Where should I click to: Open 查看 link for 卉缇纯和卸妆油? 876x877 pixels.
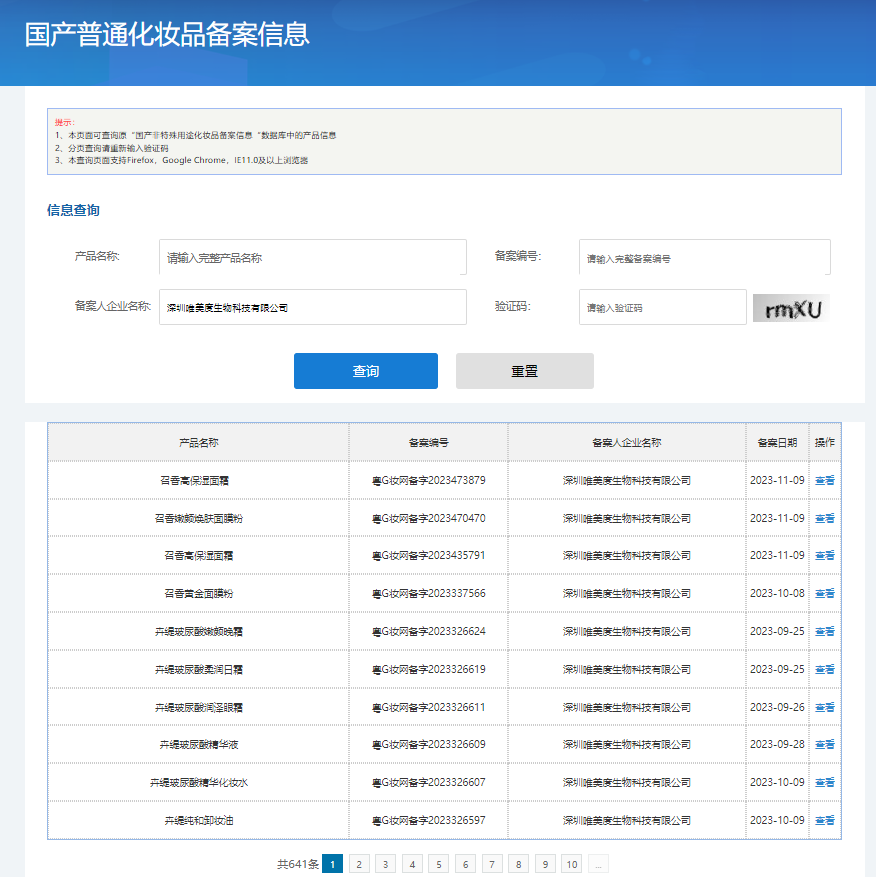[824, 820]
